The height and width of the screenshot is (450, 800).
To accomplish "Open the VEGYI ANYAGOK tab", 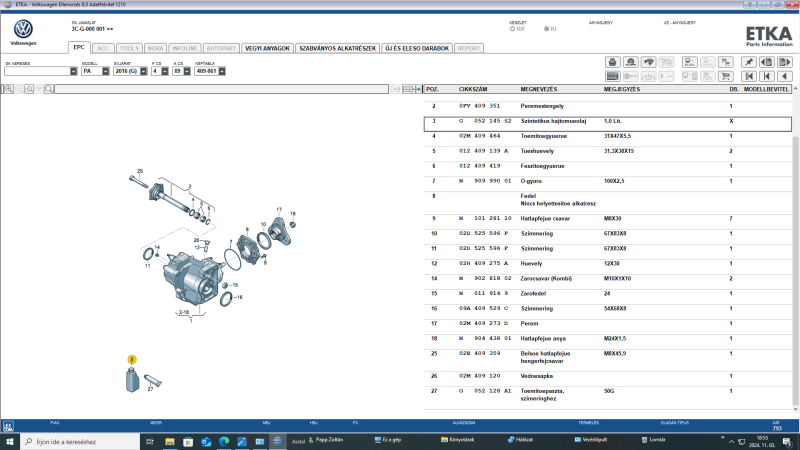I will tap(267, 48).
